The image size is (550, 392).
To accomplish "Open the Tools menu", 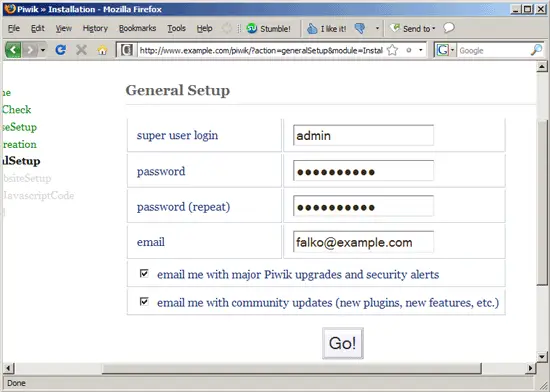I will [x=176, y=28].
